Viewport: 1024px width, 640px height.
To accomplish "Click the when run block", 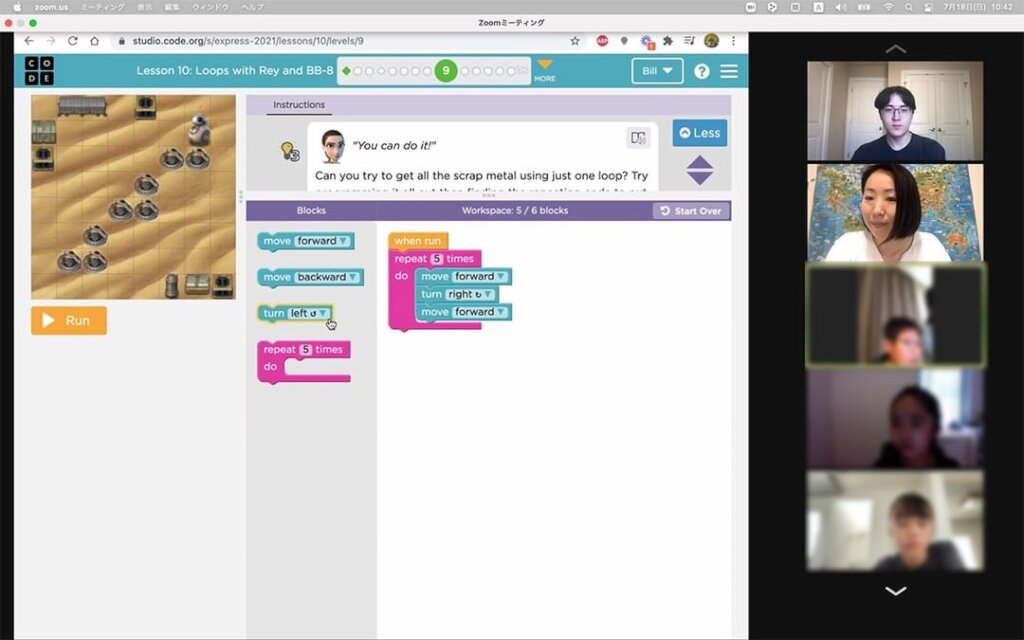I will (x=418, y=241).
